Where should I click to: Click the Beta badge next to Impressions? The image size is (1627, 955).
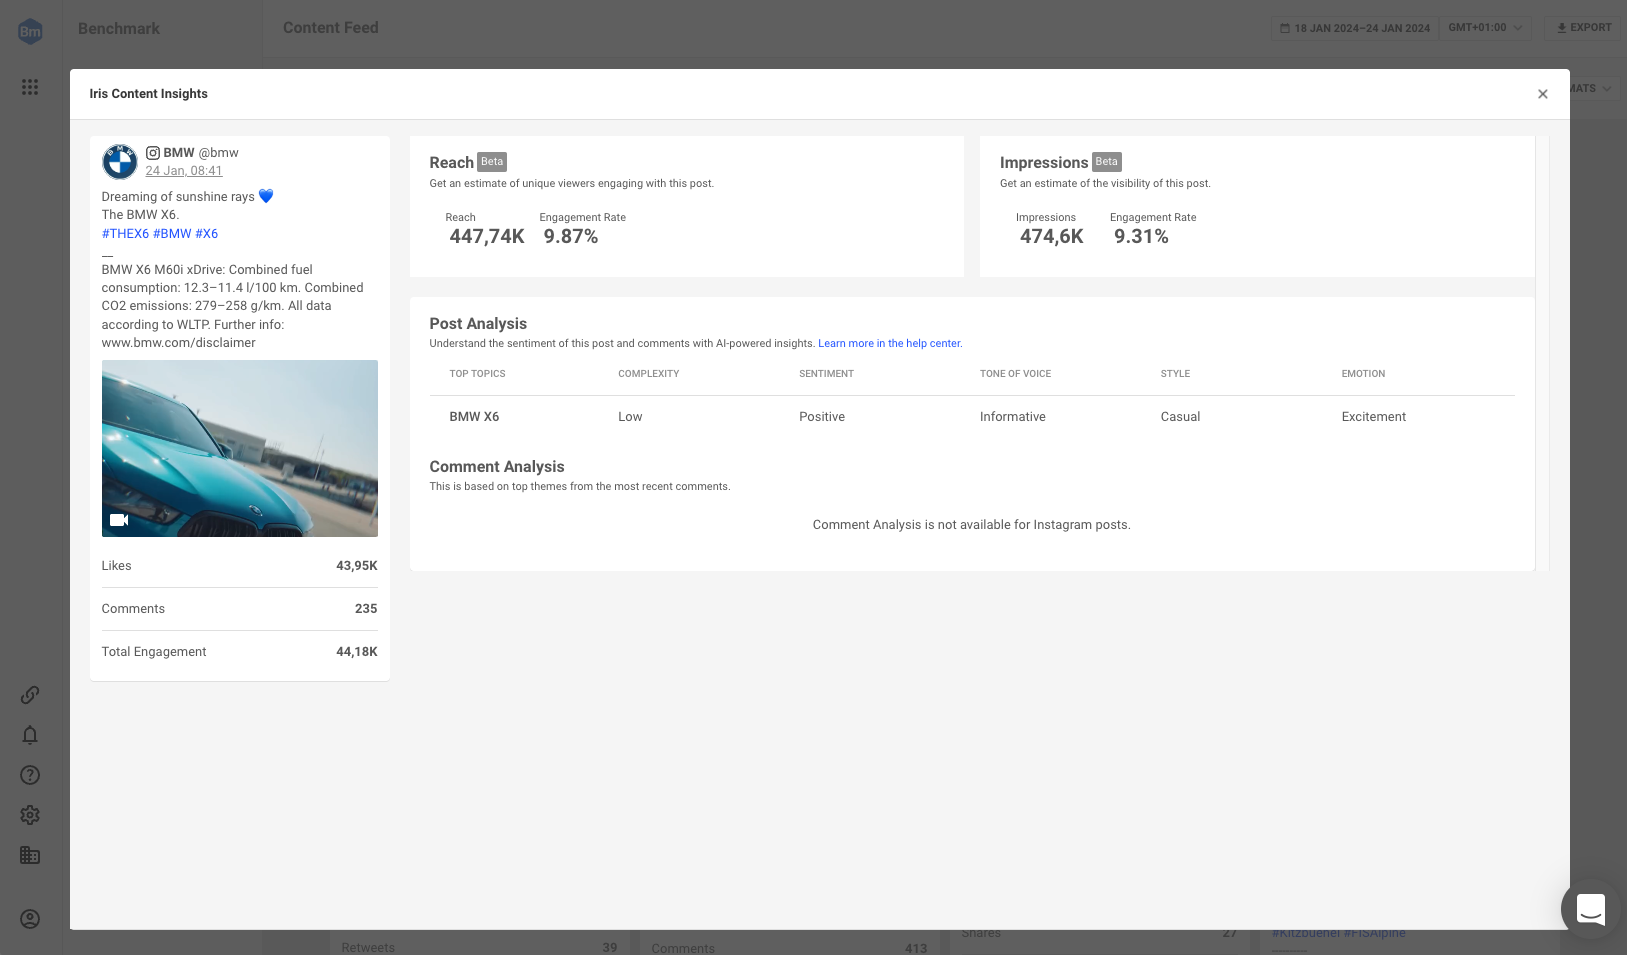[1106, 162]
